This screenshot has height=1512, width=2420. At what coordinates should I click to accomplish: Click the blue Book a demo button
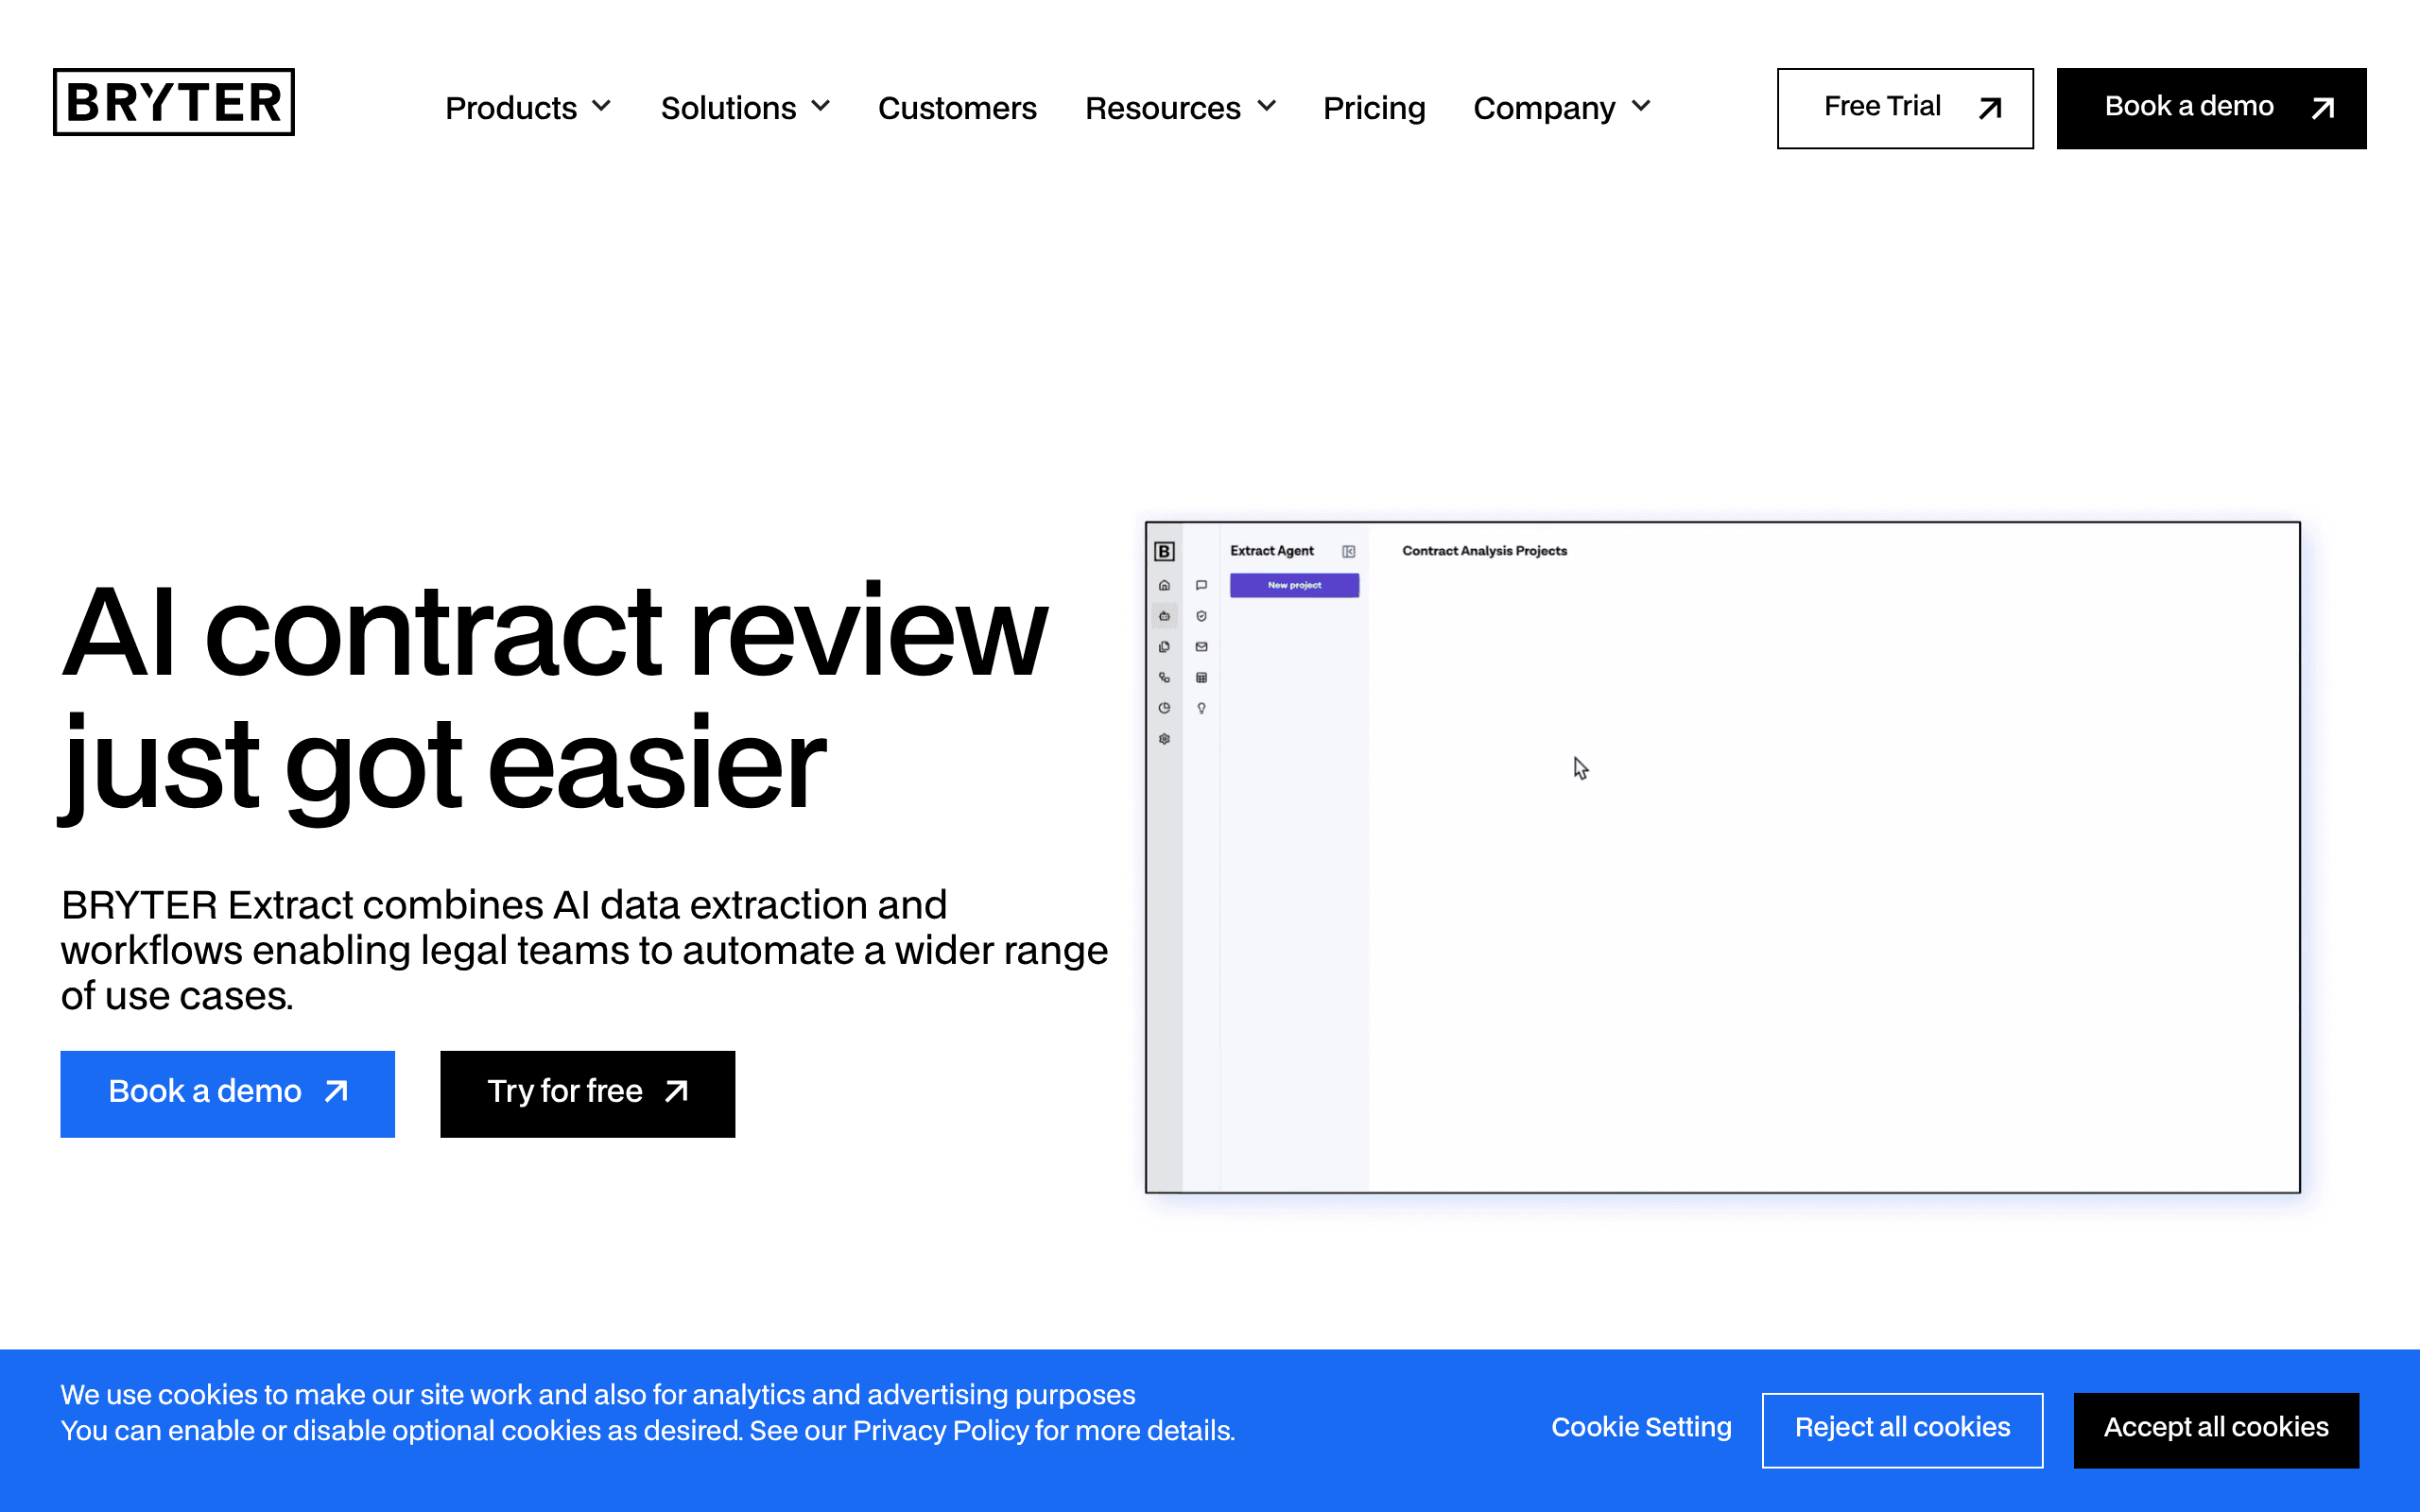tap(227, 1093)
